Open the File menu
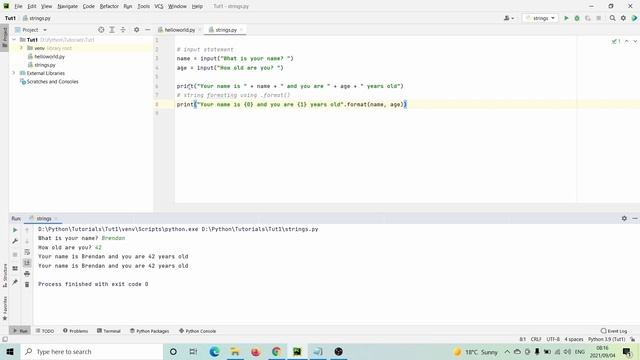Viewport: 640px width, 360px height. coord(18,6)
